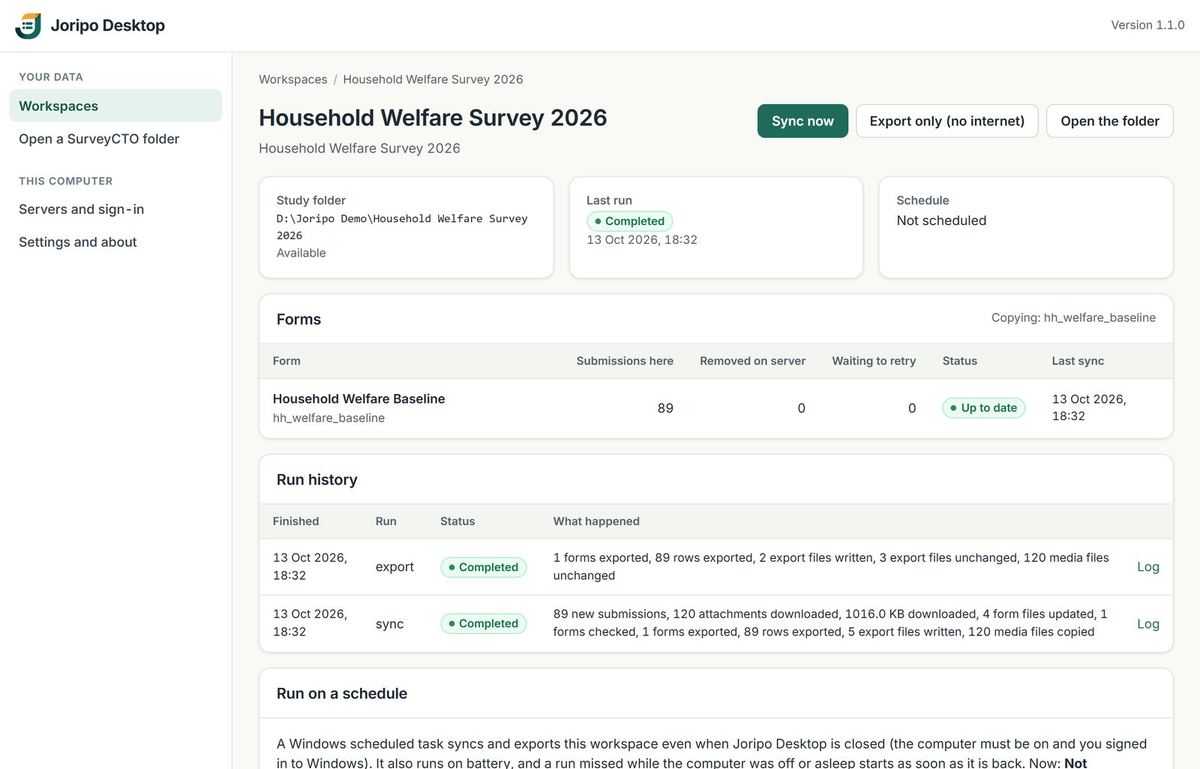
Task: Click Open the folder button
Action: click(1110, 121)
